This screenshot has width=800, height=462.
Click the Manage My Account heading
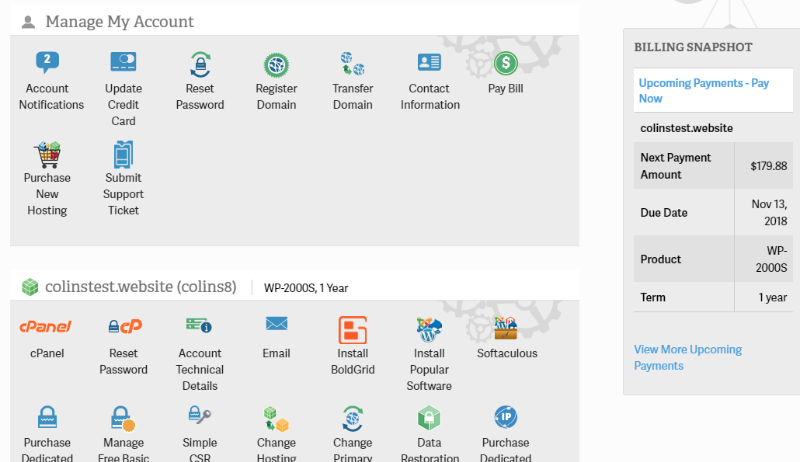click(120, 21)
